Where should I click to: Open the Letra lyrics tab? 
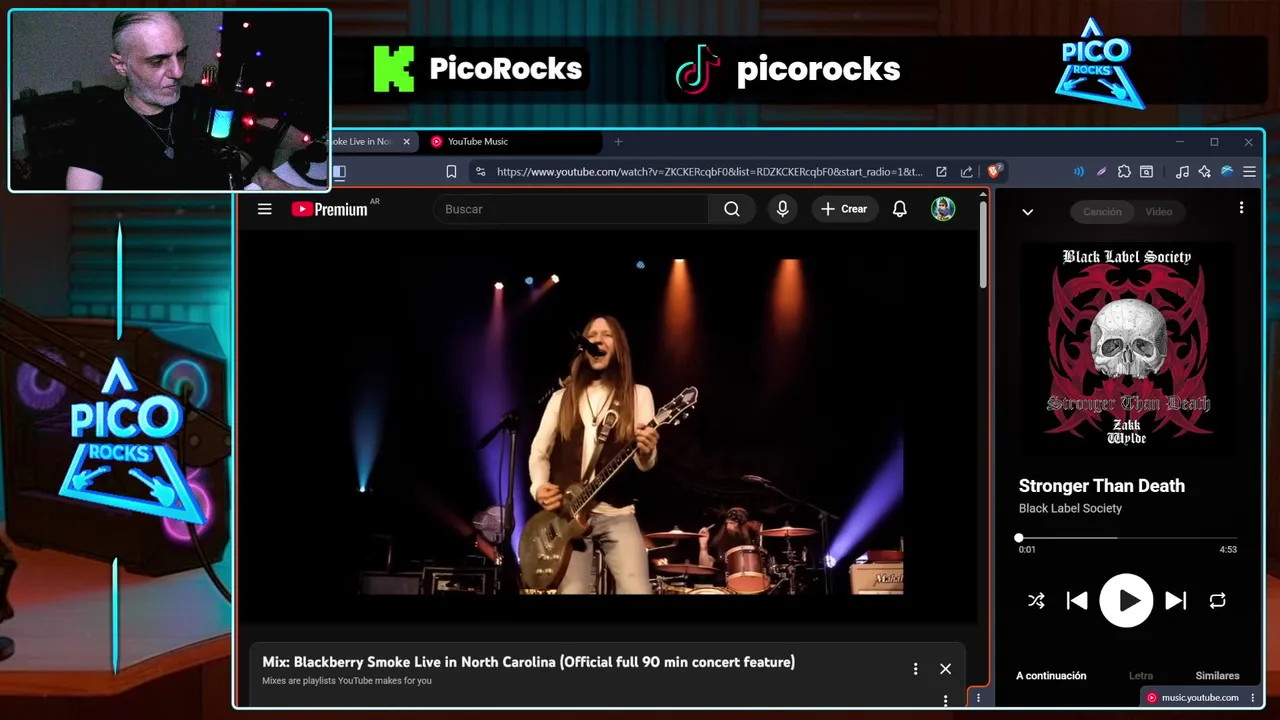click(x=1140, y=676)
